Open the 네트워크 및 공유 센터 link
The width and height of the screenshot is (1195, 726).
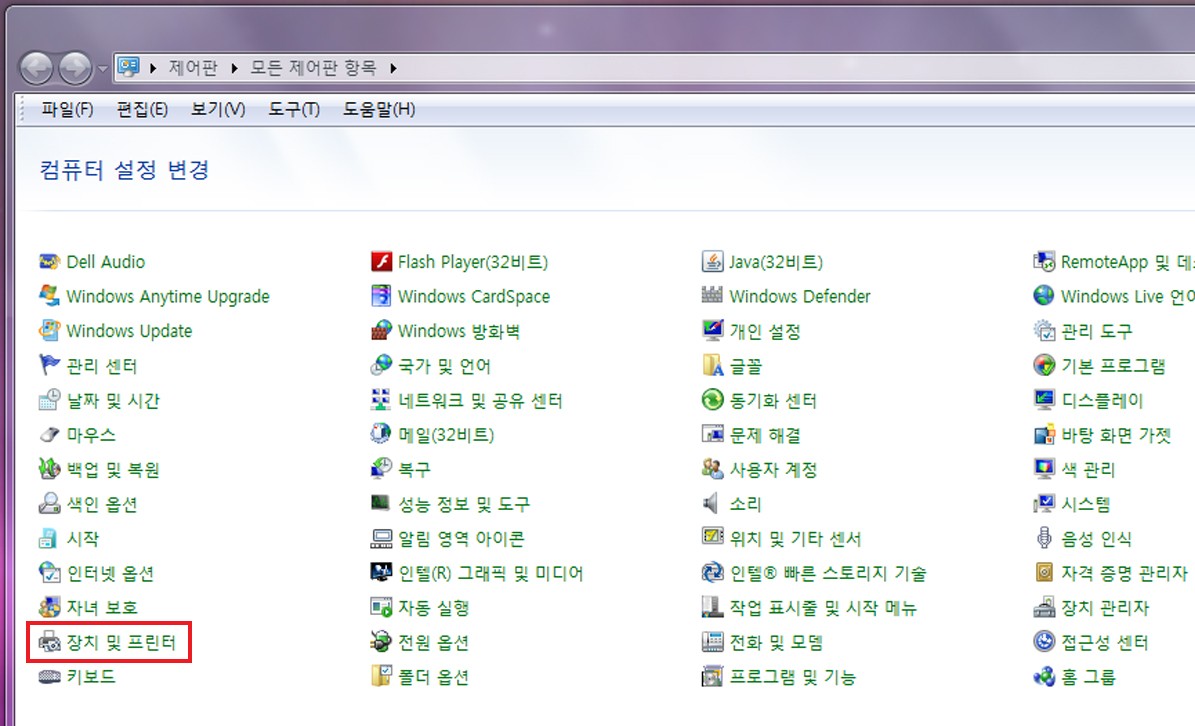pyautogui.click(x=480, y=401)
